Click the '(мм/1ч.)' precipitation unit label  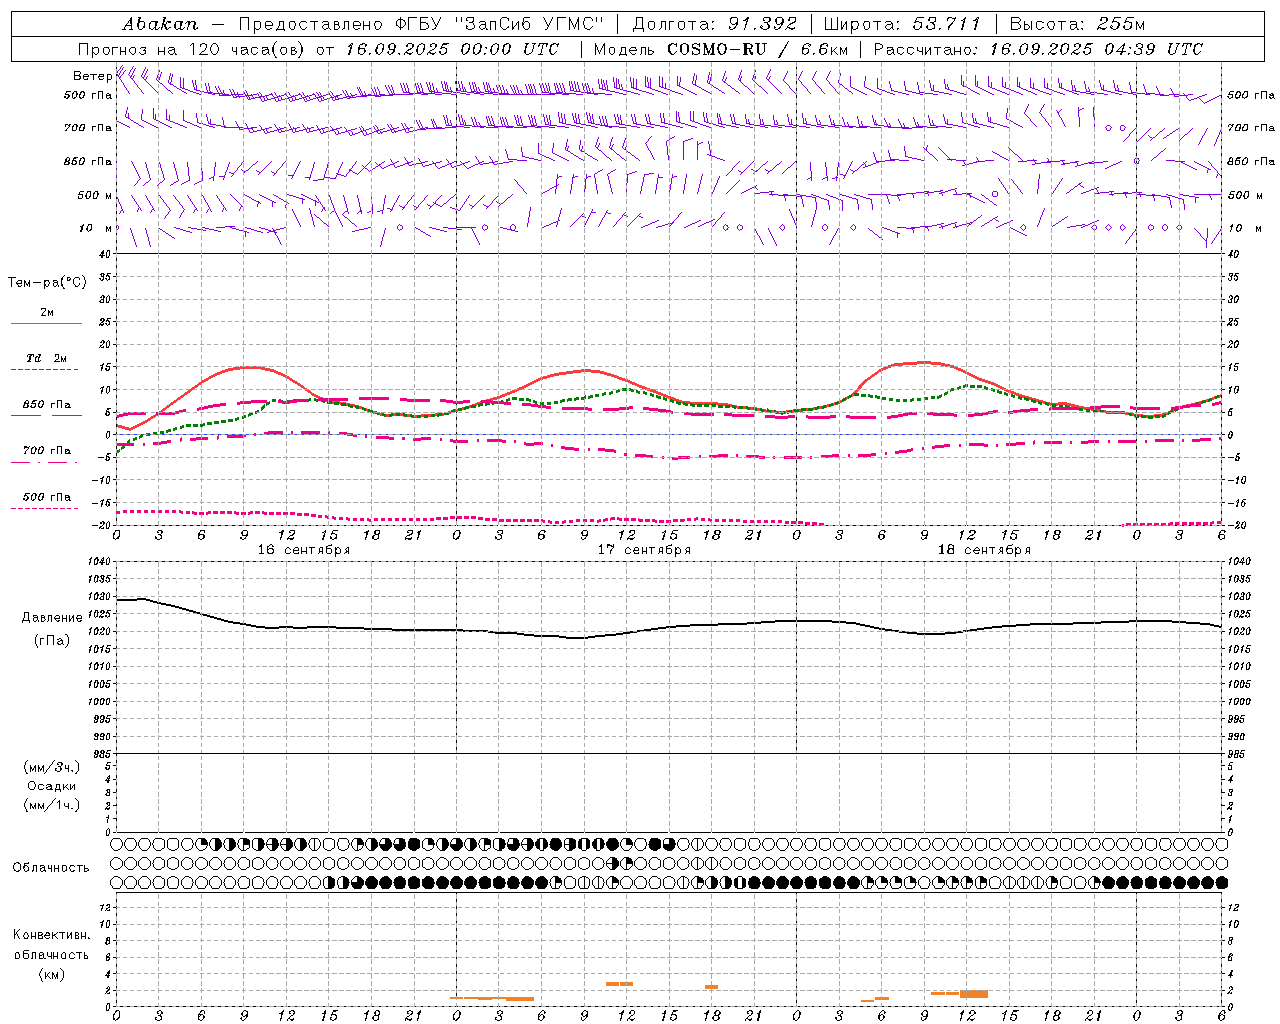pyautogui.click(x=52, y=805)
